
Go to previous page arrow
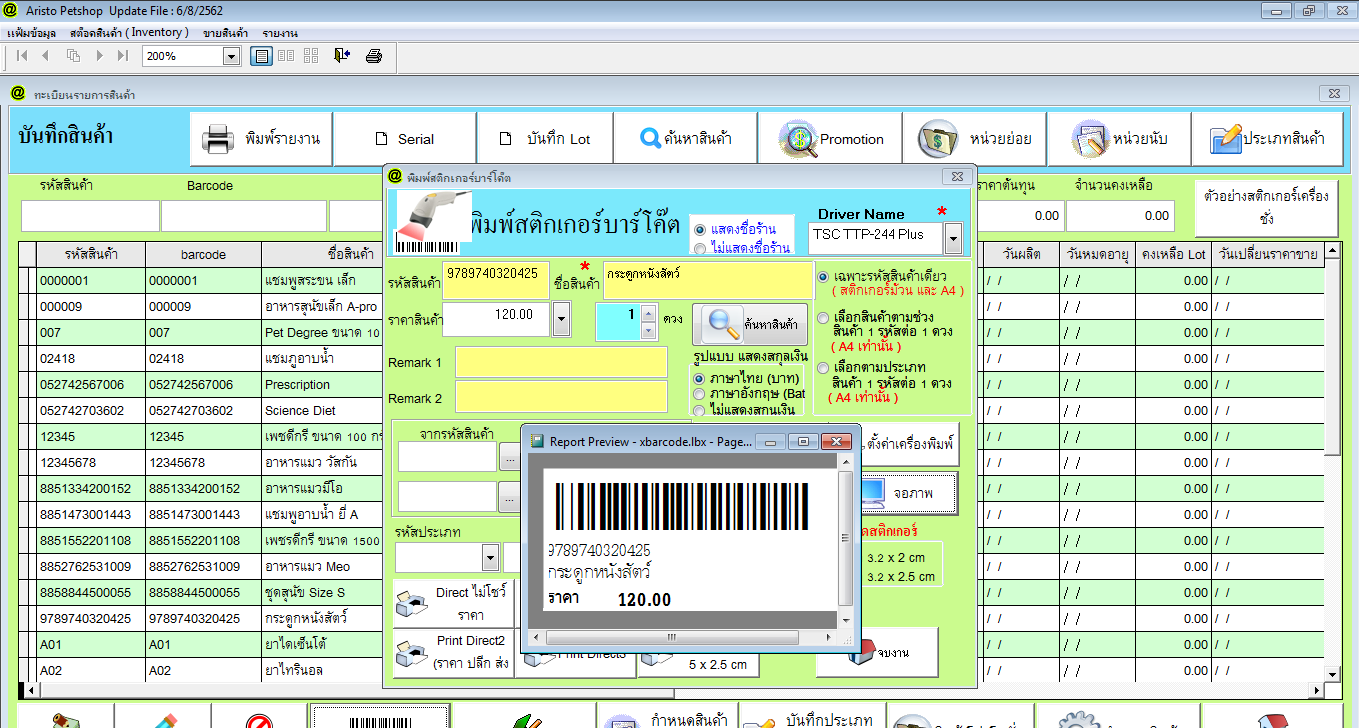[x=46, y=56]
